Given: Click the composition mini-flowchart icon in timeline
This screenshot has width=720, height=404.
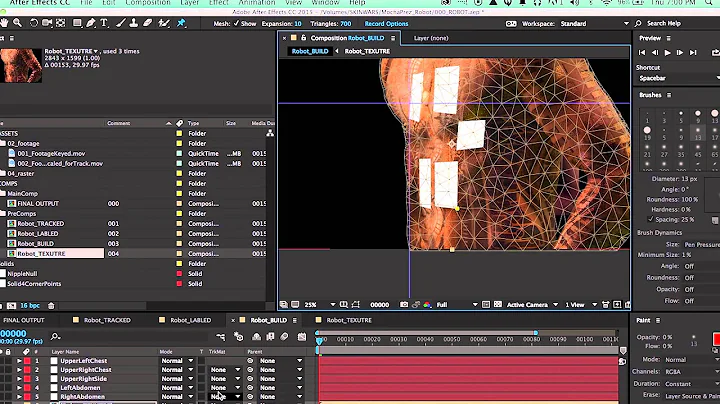Looking at the screenshot, I should pyautogui.click(x=221, y=337).
